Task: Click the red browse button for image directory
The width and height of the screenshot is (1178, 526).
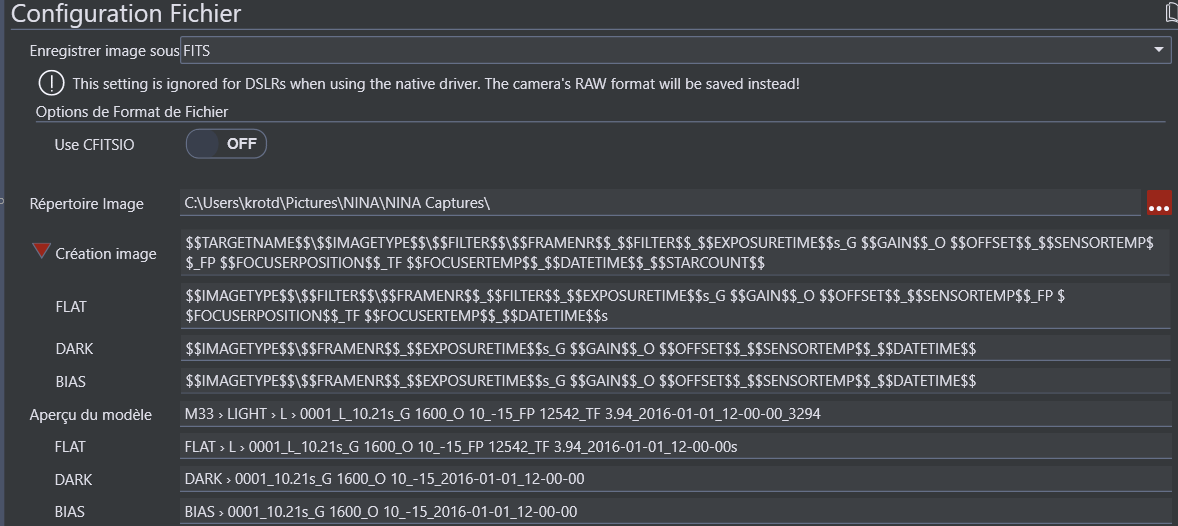Action: pyautogui.click(x=1159, y=203)
